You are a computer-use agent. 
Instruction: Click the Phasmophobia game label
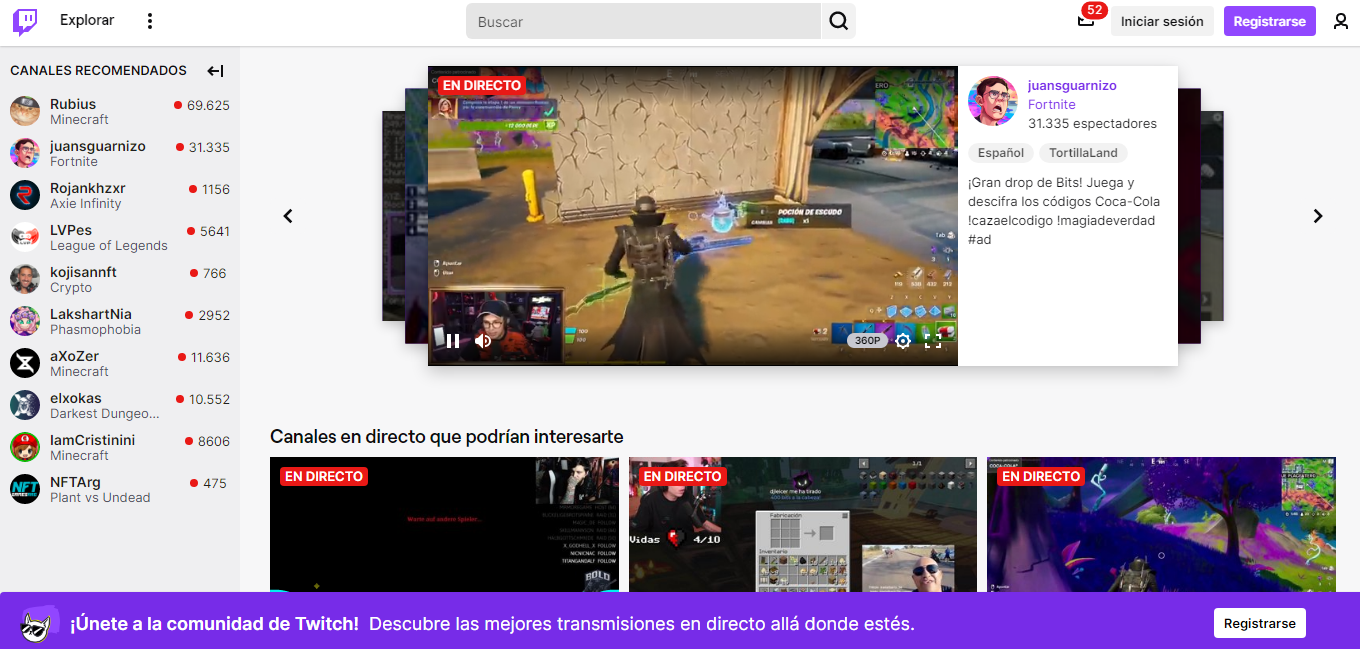click(x=95, y=330)
